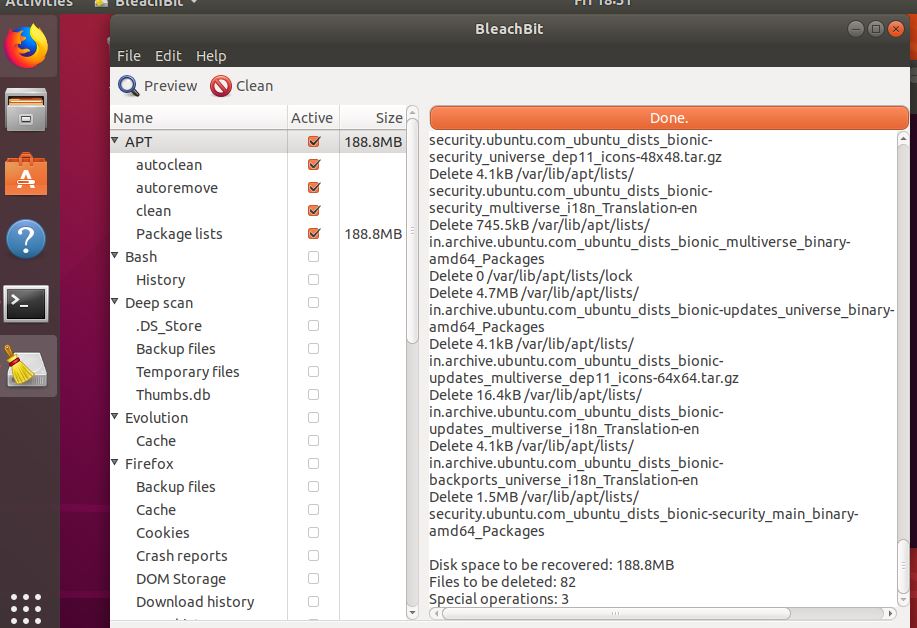Enable the Evolution Cache checkbox
917x628 pixels.
(x=313, y=440)
